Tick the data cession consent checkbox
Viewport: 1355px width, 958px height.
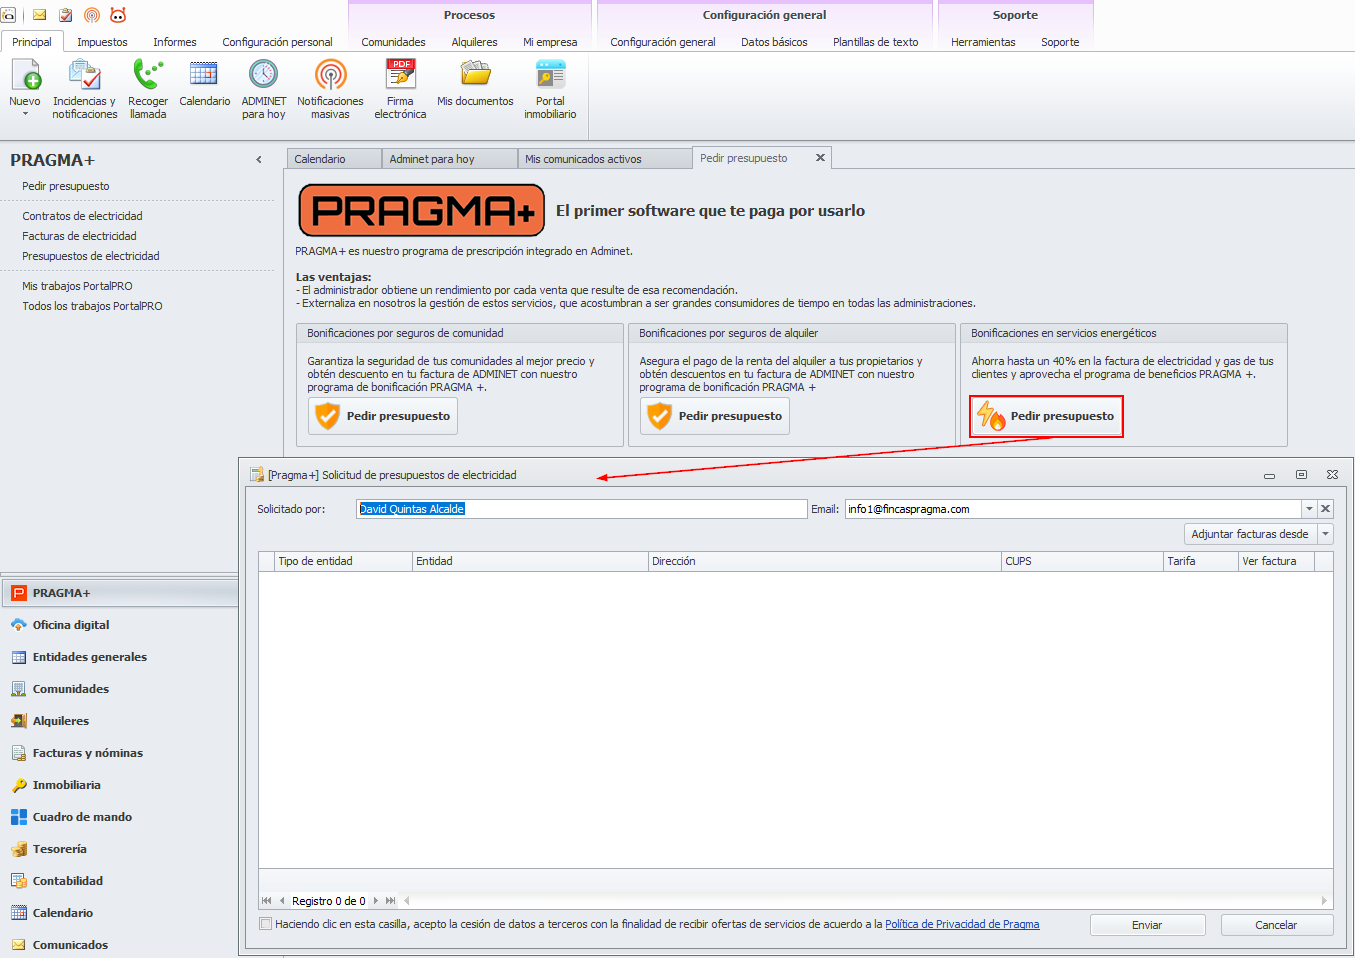265,924
